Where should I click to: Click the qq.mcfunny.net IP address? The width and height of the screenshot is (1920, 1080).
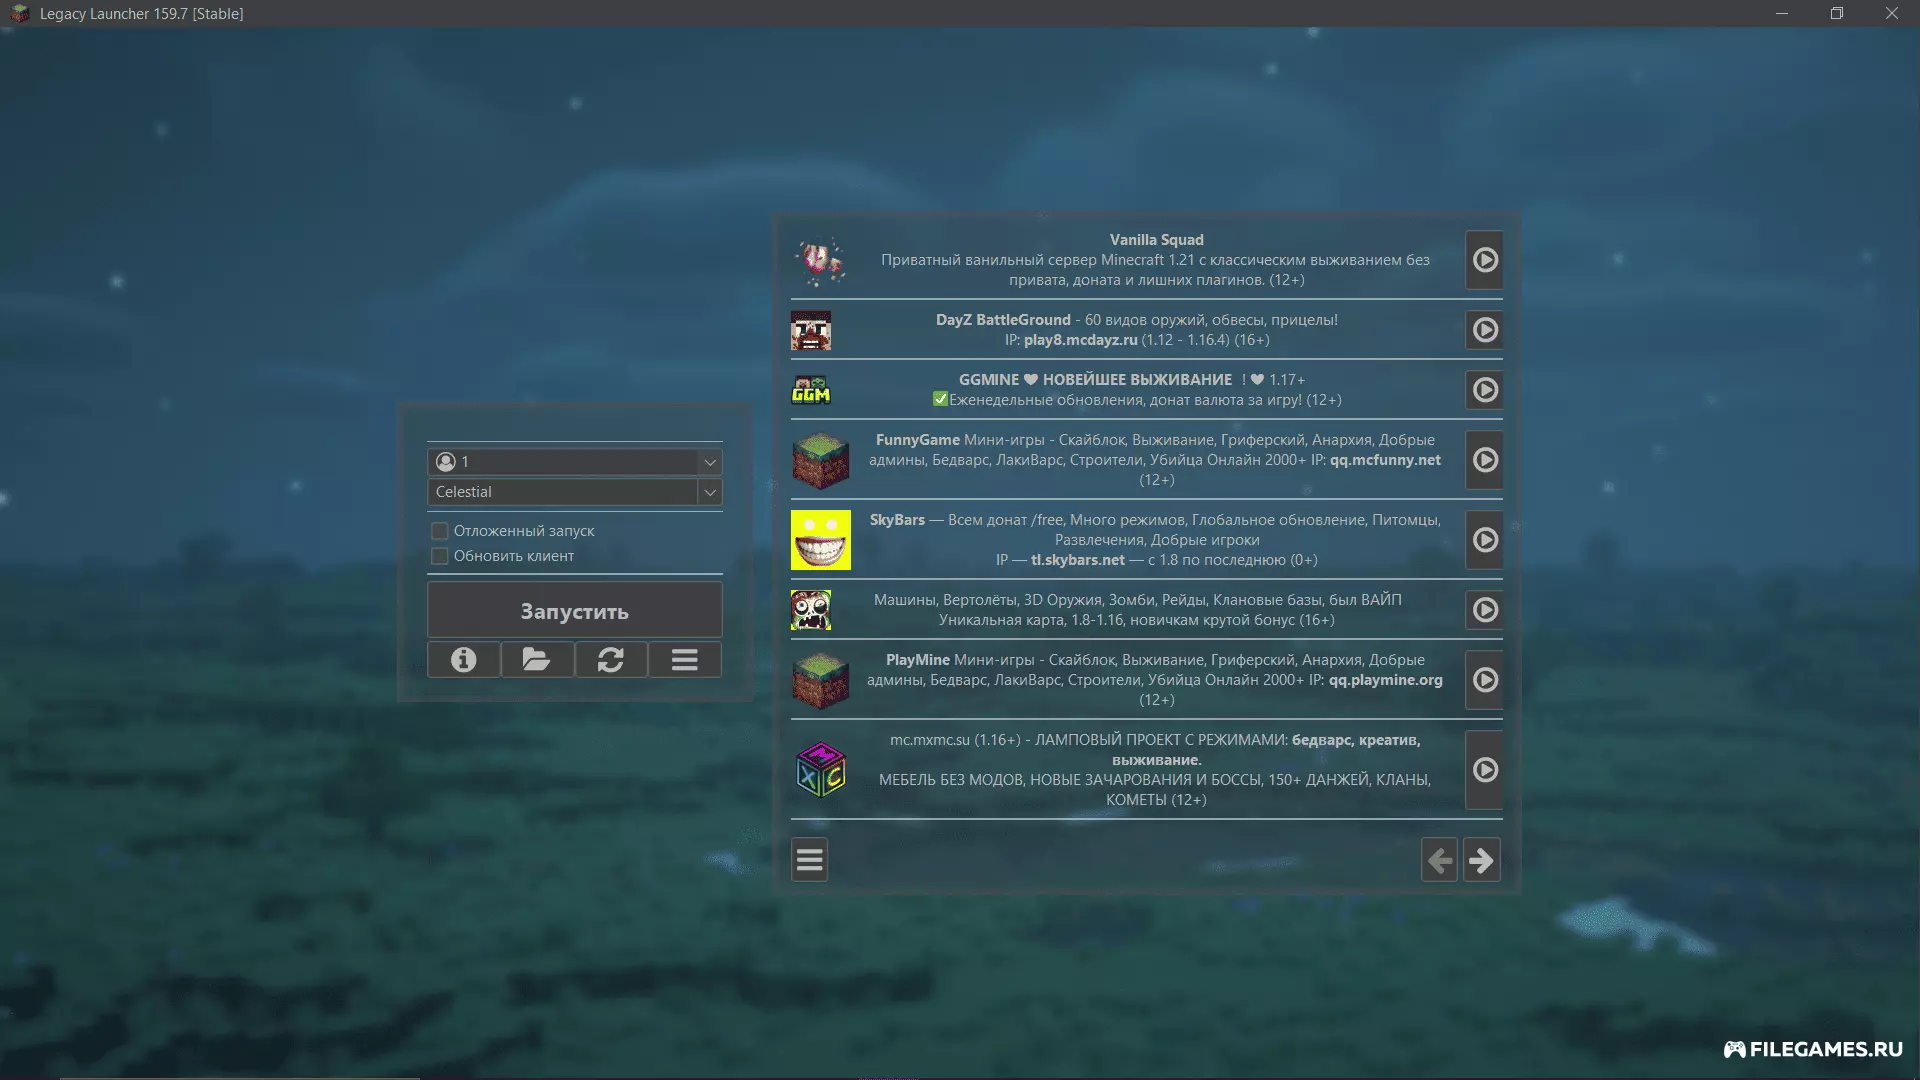[x=1385, y=460]
